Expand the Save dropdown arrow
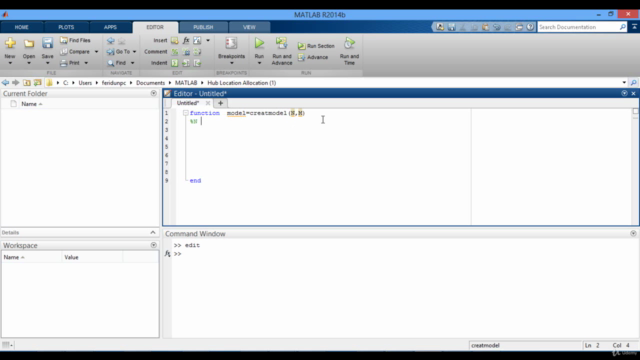 click(x=47, y=63)
